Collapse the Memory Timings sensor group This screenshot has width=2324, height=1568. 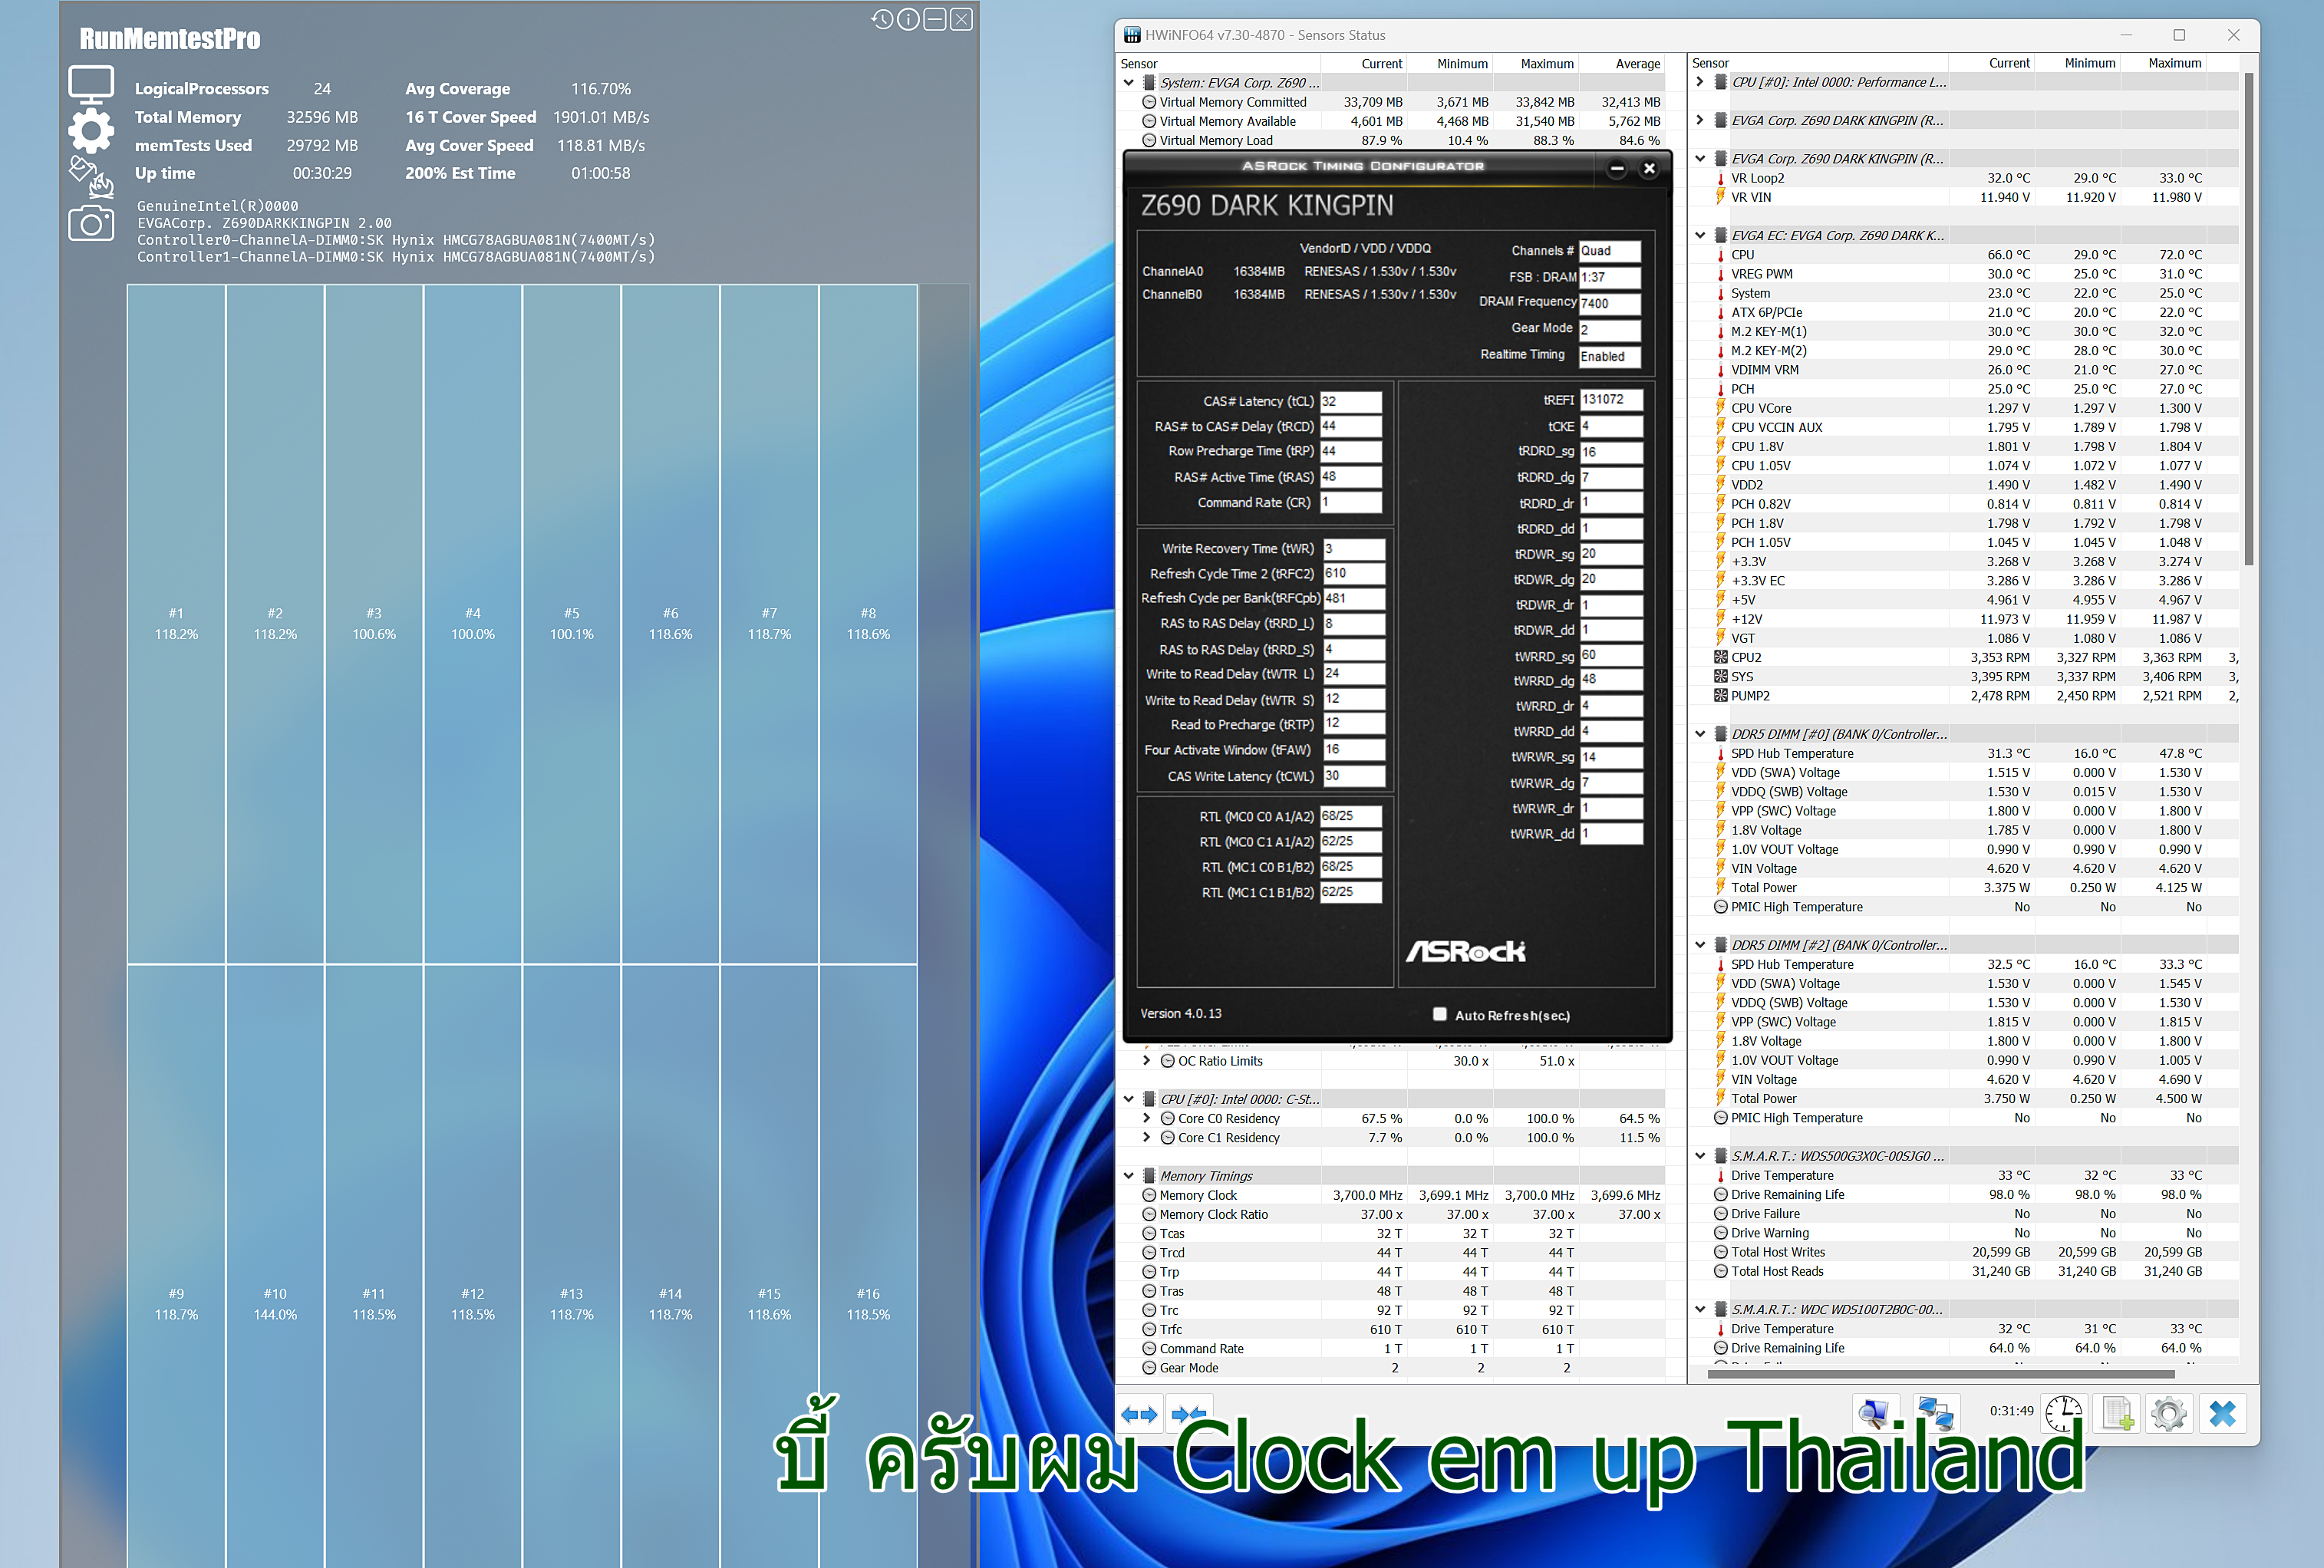coord(1129,1176)
